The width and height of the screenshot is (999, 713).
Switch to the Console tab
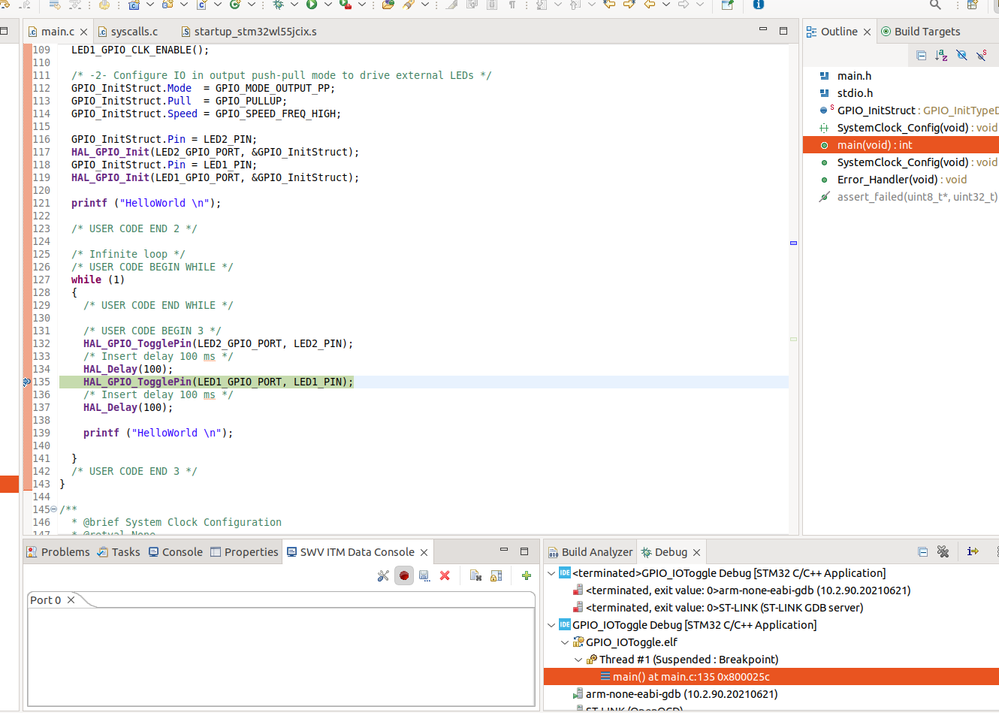[x=175, y=552]
